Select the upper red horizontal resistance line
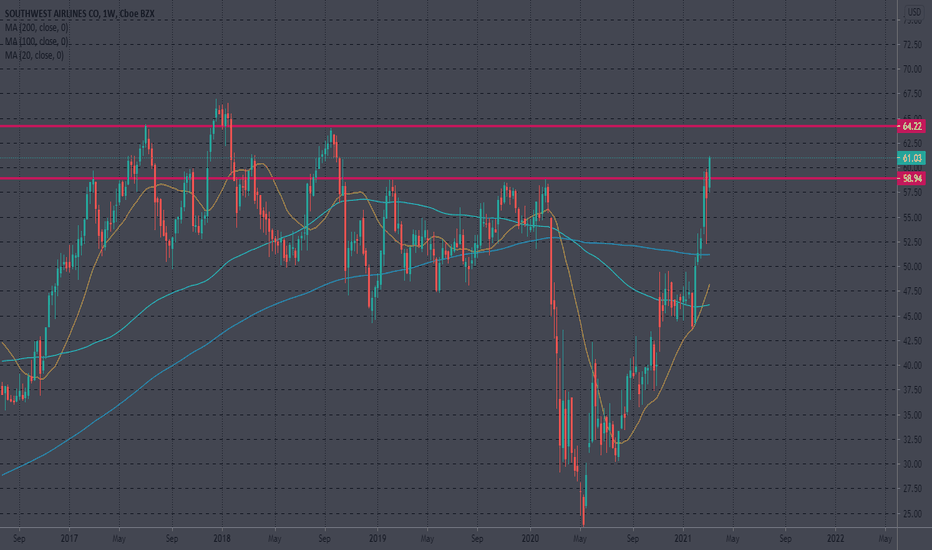 448,126
